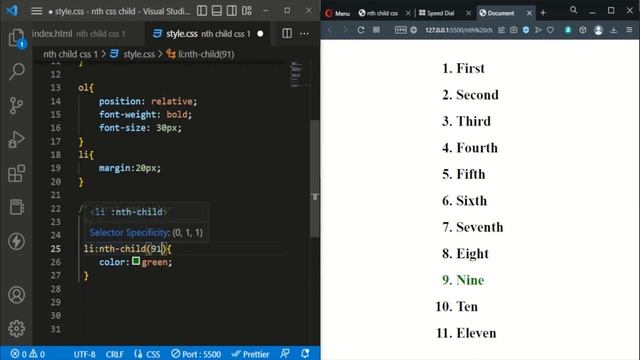Place cursor in the li:nth-child(91) selector line

tap(127, 248)
